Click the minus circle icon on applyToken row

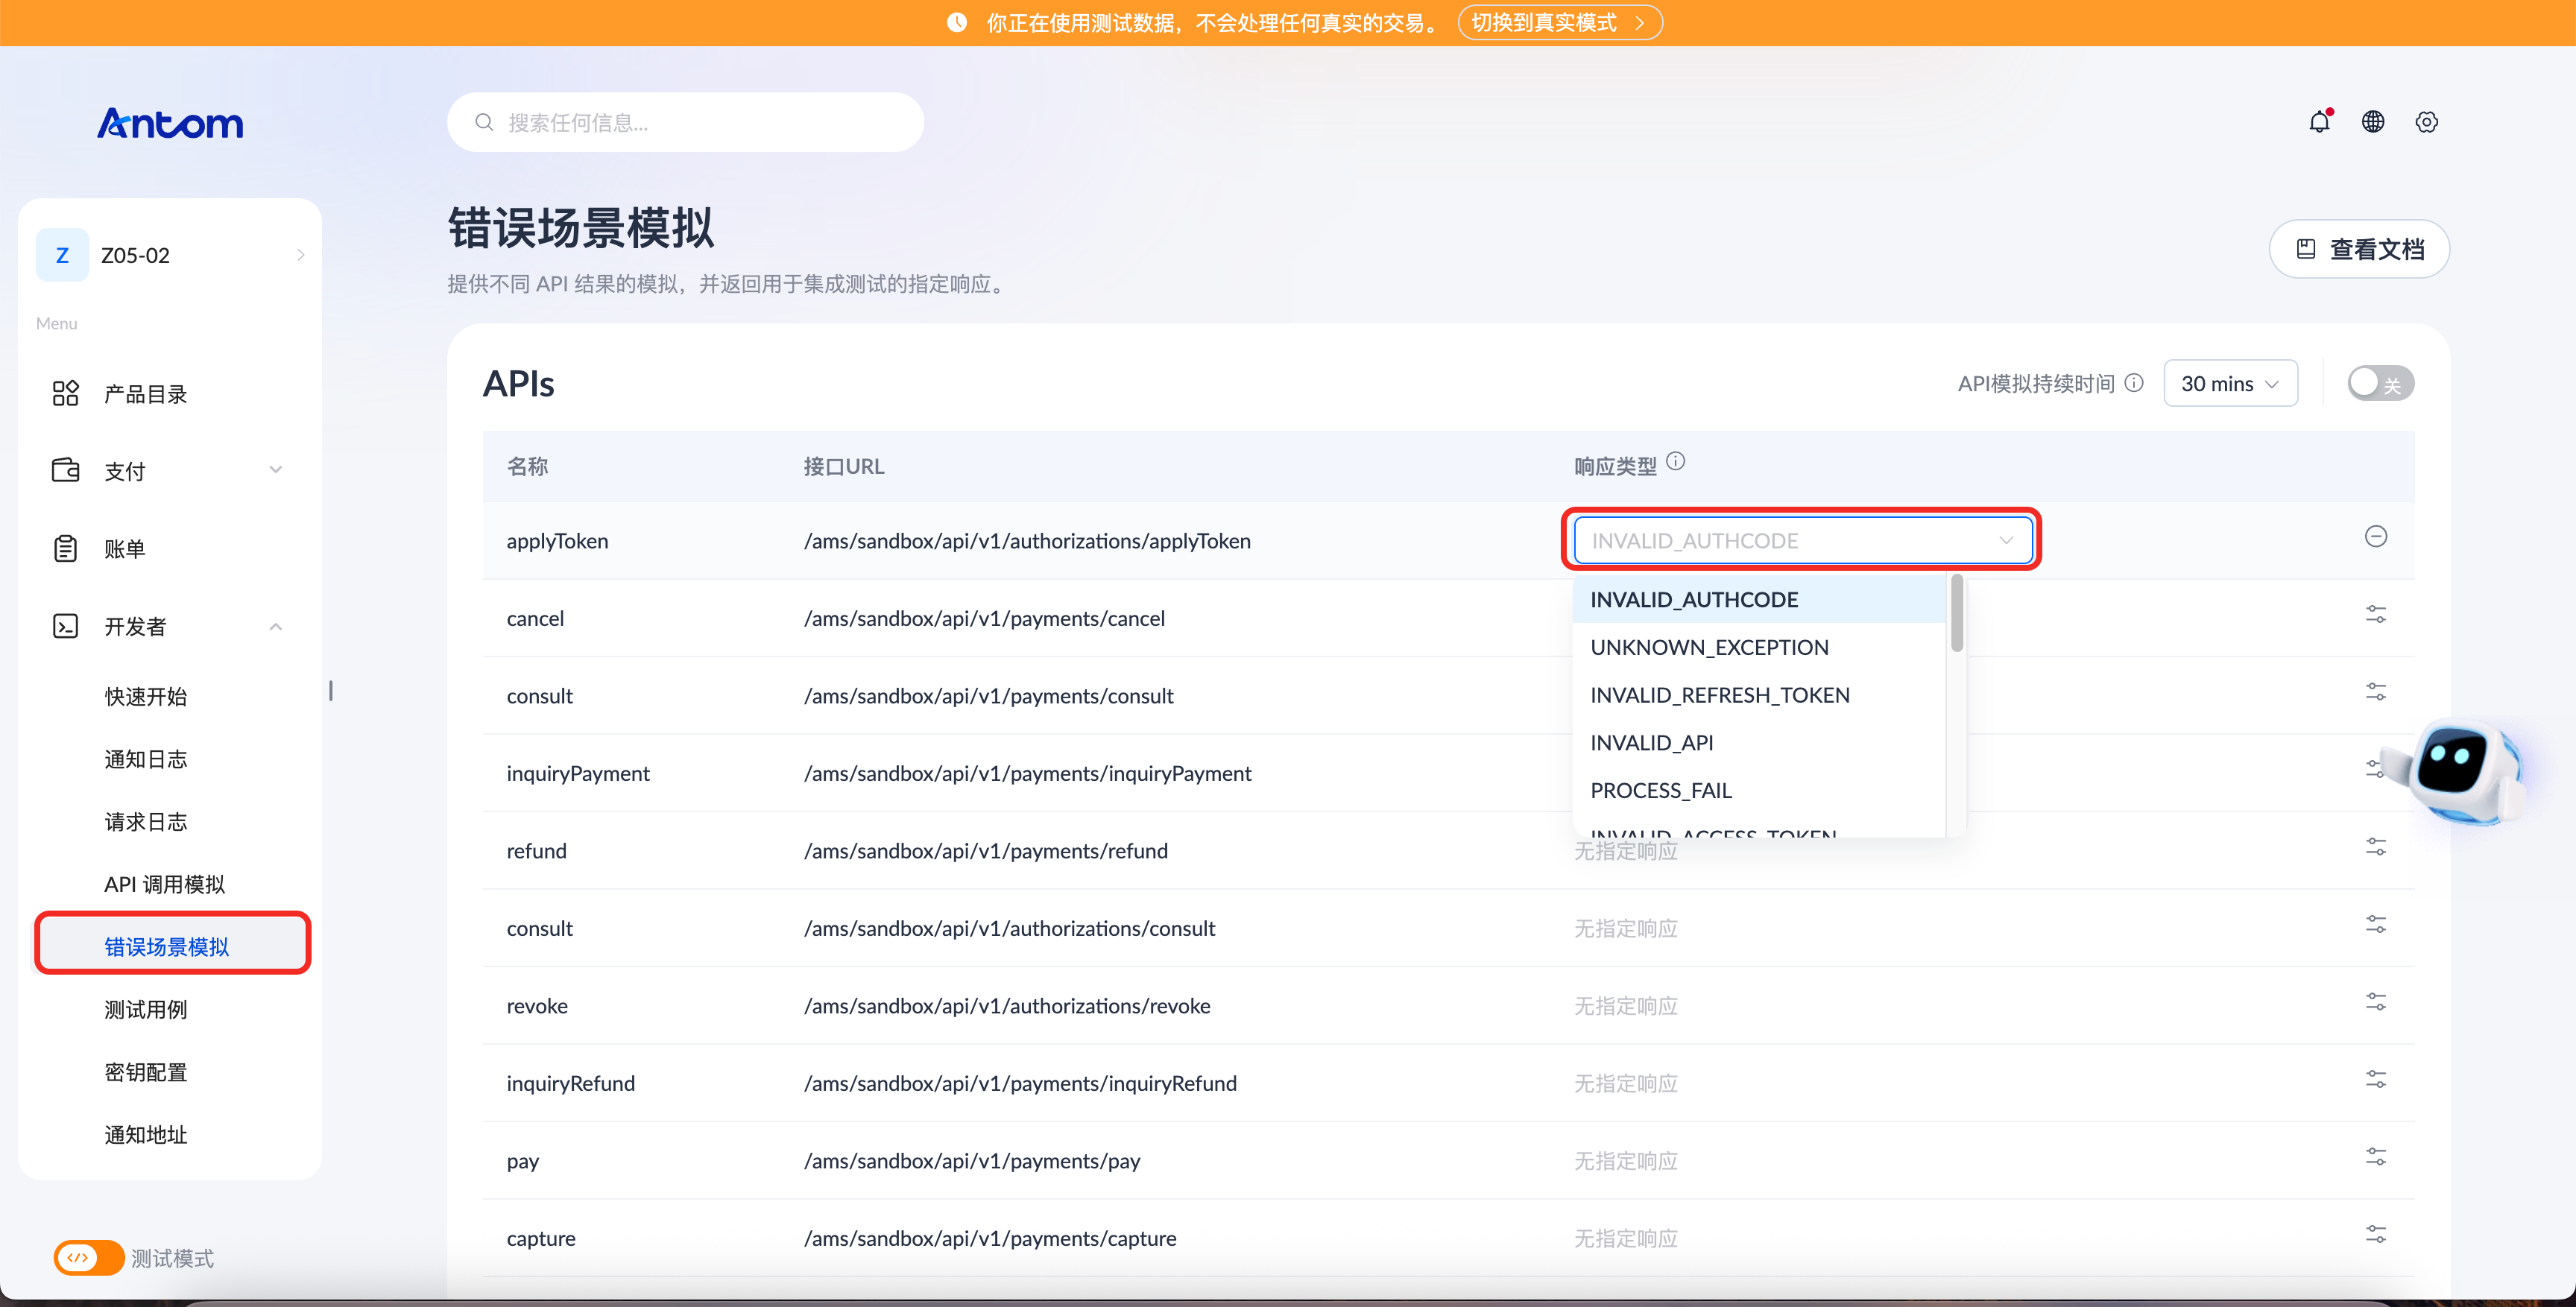click(x=2376, y=537)
